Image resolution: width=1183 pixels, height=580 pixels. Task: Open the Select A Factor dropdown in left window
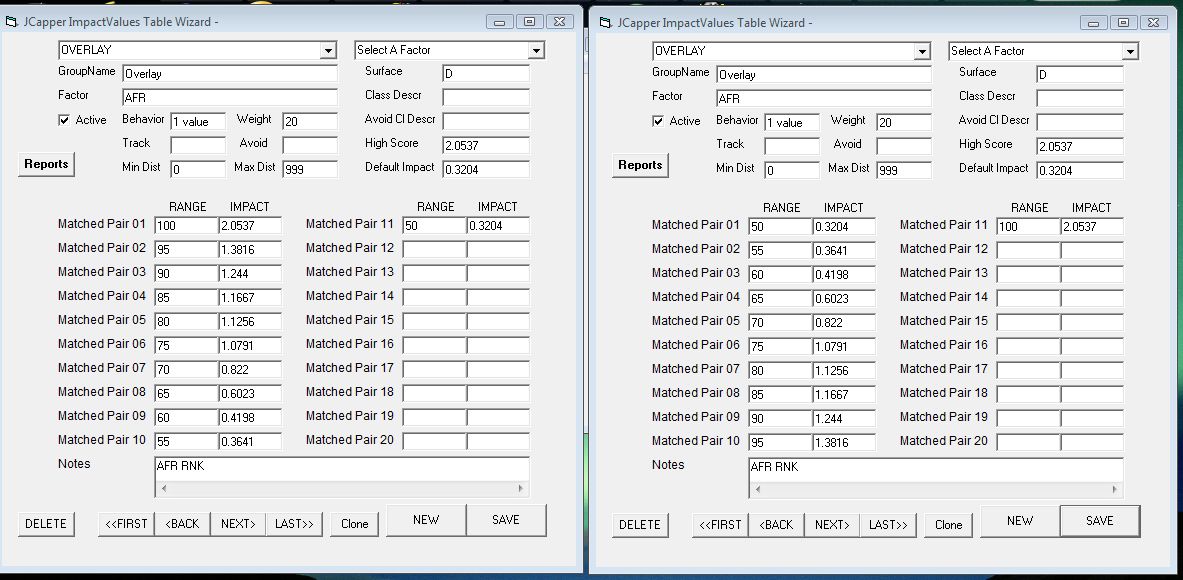coord(536,51)
